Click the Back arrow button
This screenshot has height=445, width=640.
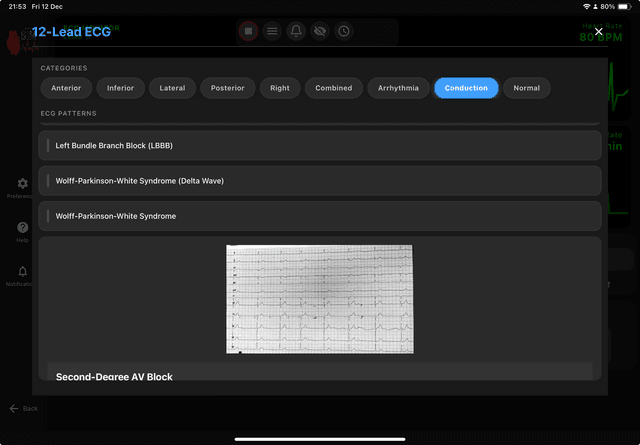point(24,408)
